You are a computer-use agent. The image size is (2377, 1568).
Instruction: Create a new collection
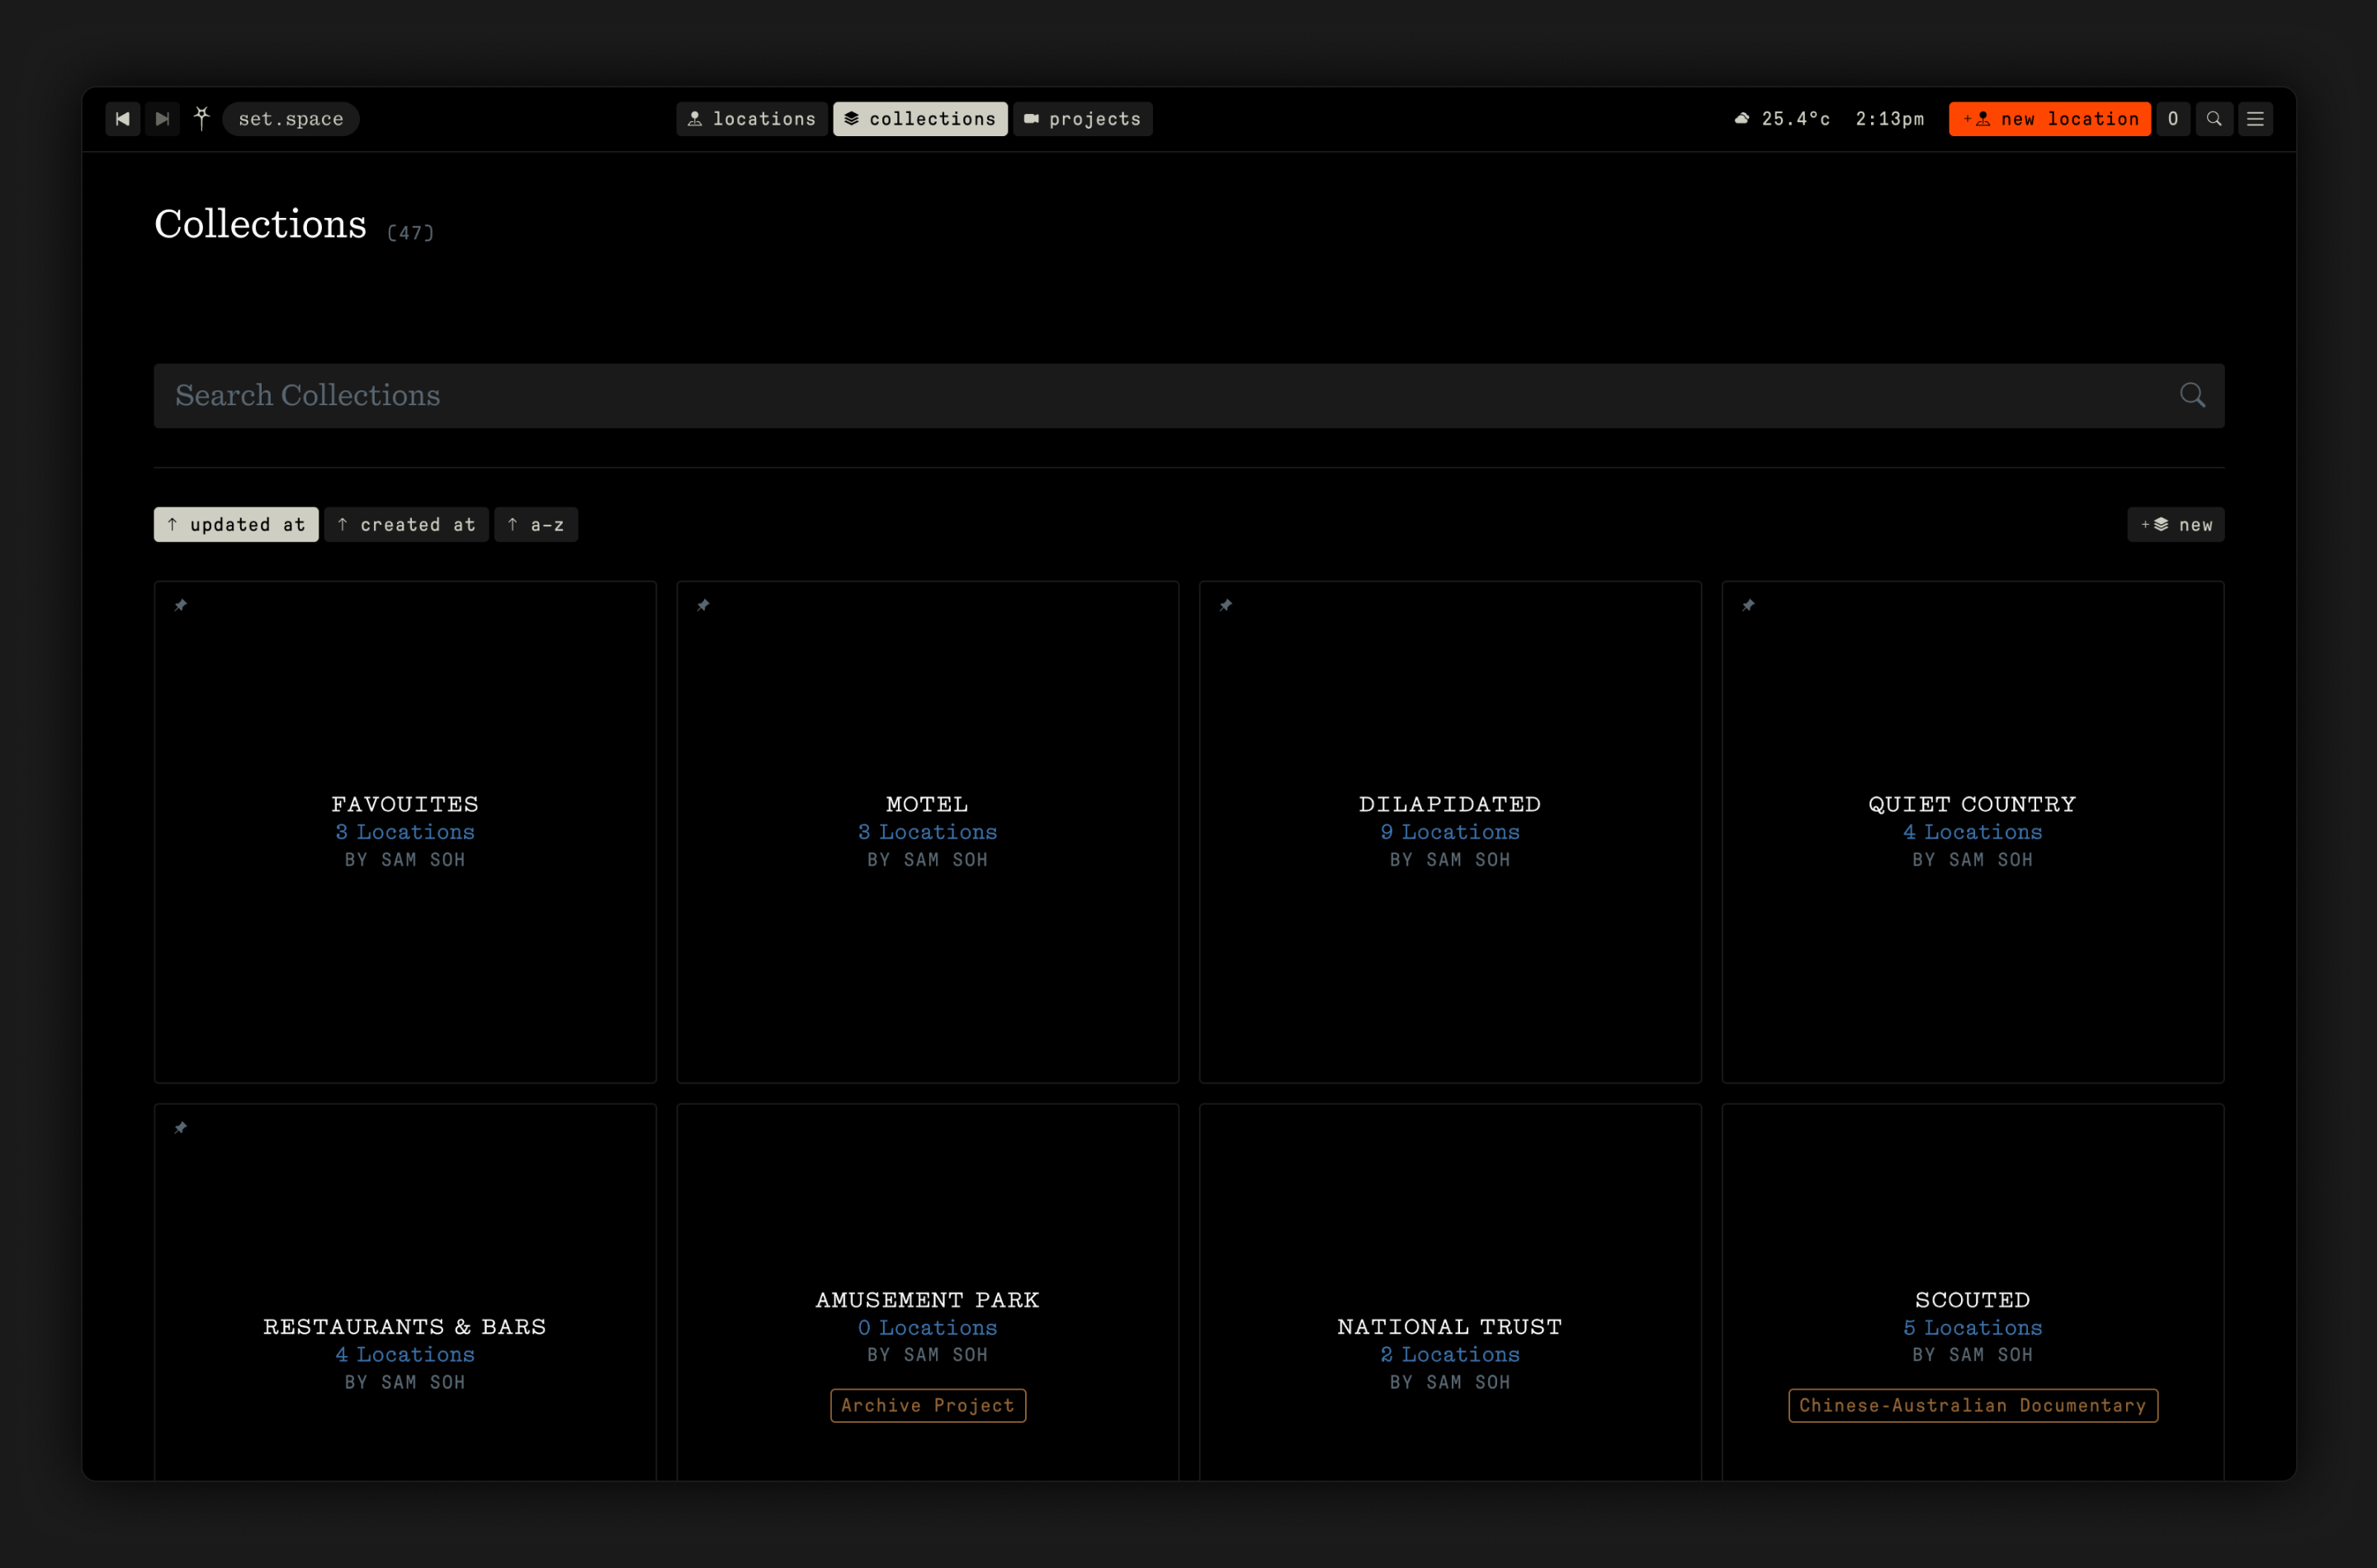click(x=2176, y=525)
